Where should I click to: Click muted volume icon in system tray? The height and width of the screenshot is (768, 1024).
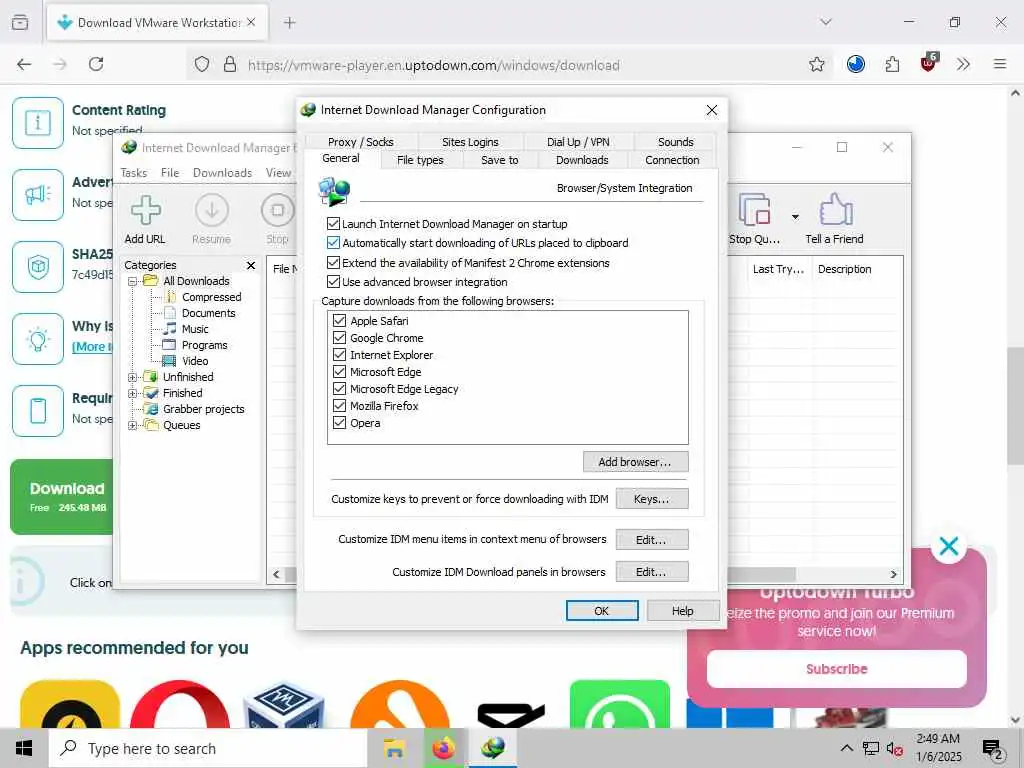click(x=894, y=749)
